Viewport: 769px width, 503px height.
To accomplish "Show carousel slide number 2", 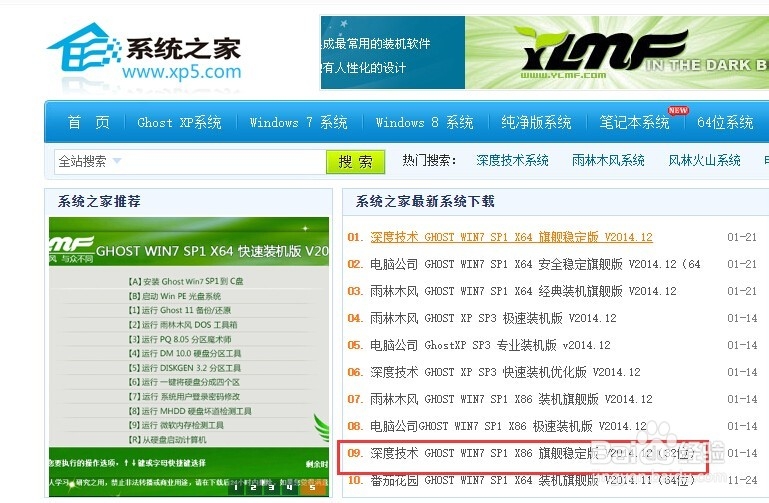I will [253, 487].
